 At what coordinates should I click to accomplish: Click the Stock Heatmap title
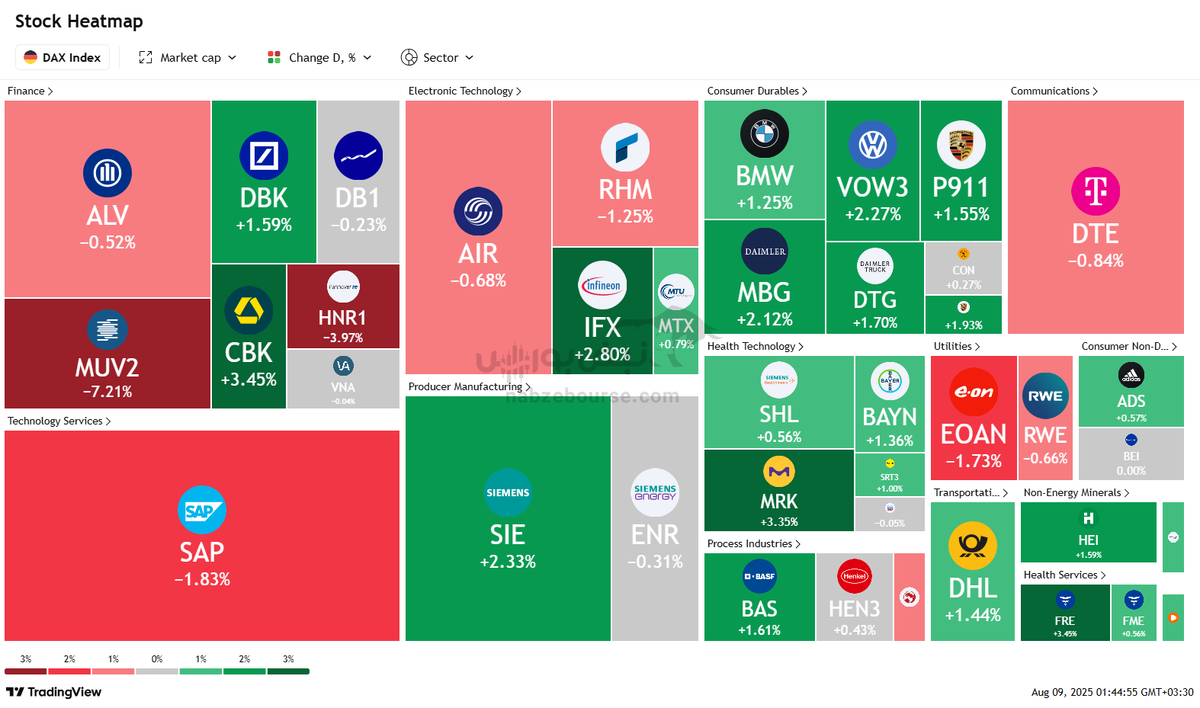pos(79,21)
